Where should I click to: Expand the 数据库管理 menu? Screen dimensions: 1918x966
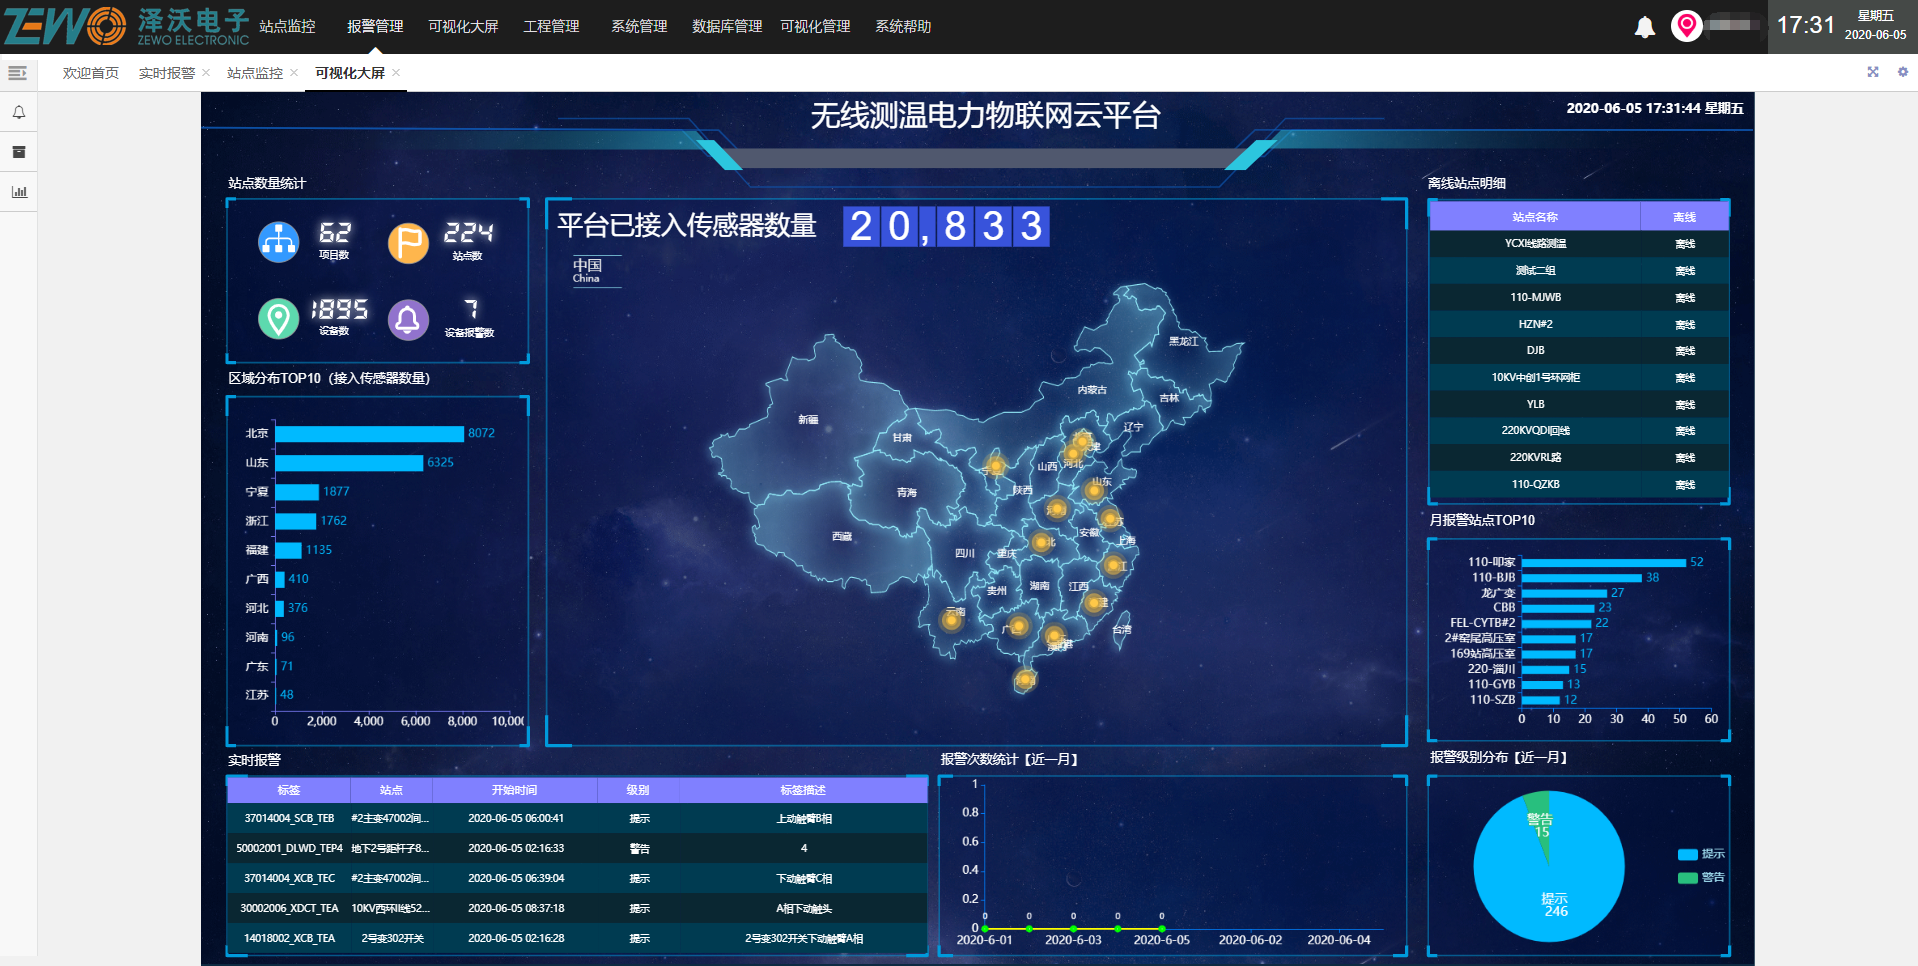coord(727,26)
